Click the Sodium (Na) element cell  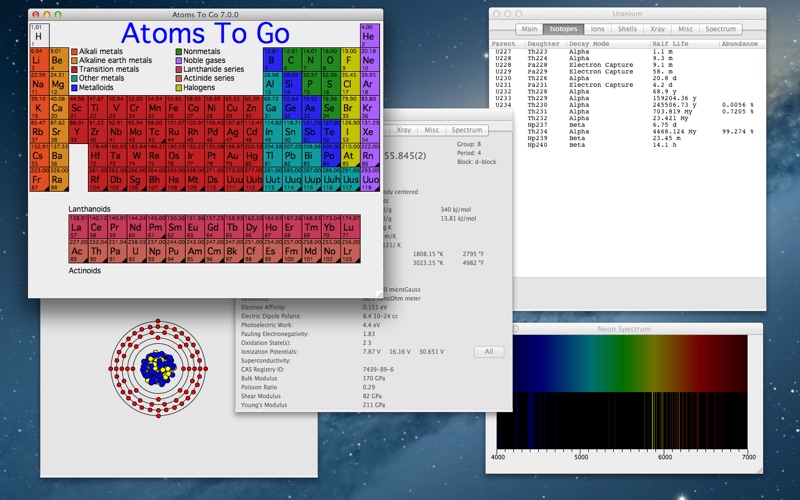tap(40, 84)
